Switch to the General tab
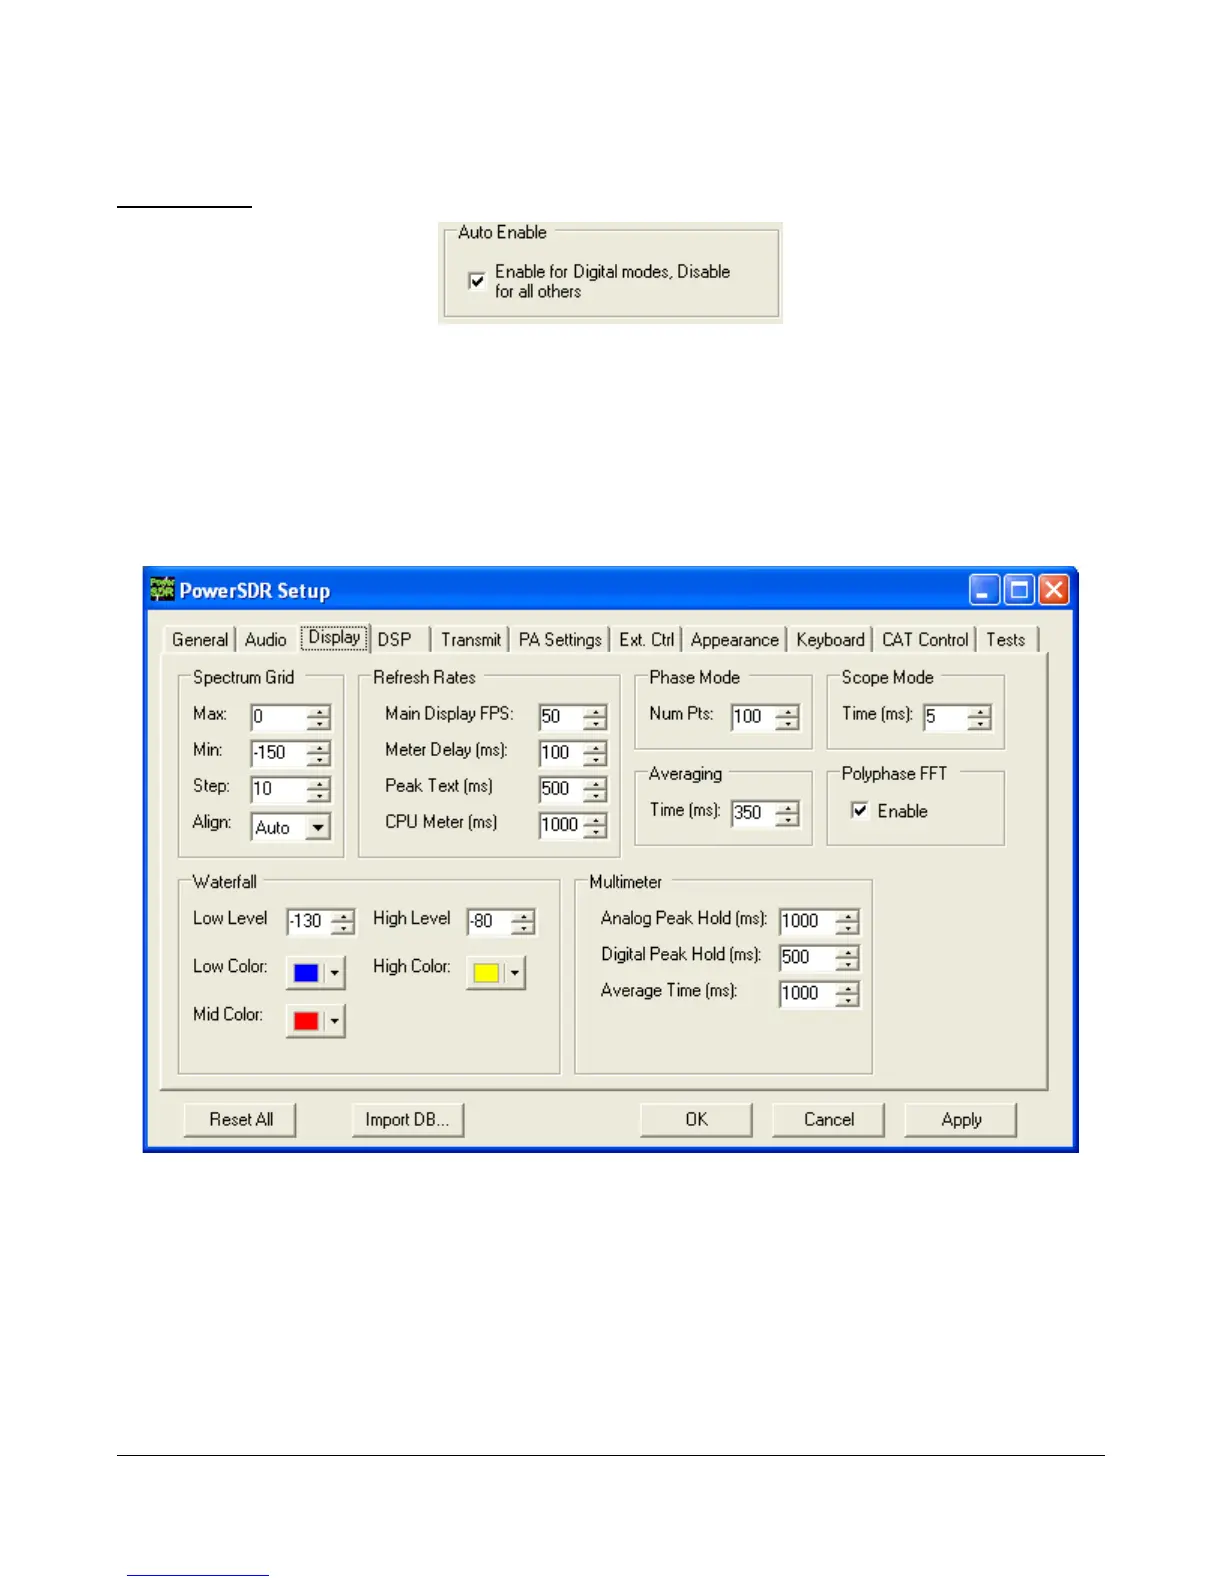Image resolution: width=1224 pixels, height=1584 pixels. [200, 640]
